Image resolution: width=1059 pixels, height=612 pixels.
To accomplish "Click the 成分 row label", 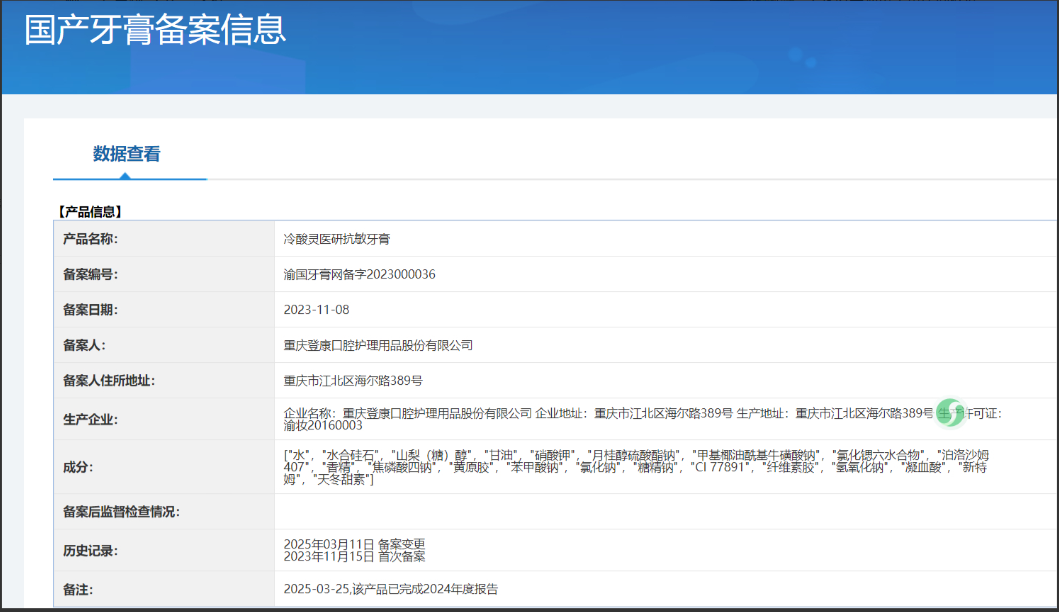I will pyautogui.click(x=78, y=467).
